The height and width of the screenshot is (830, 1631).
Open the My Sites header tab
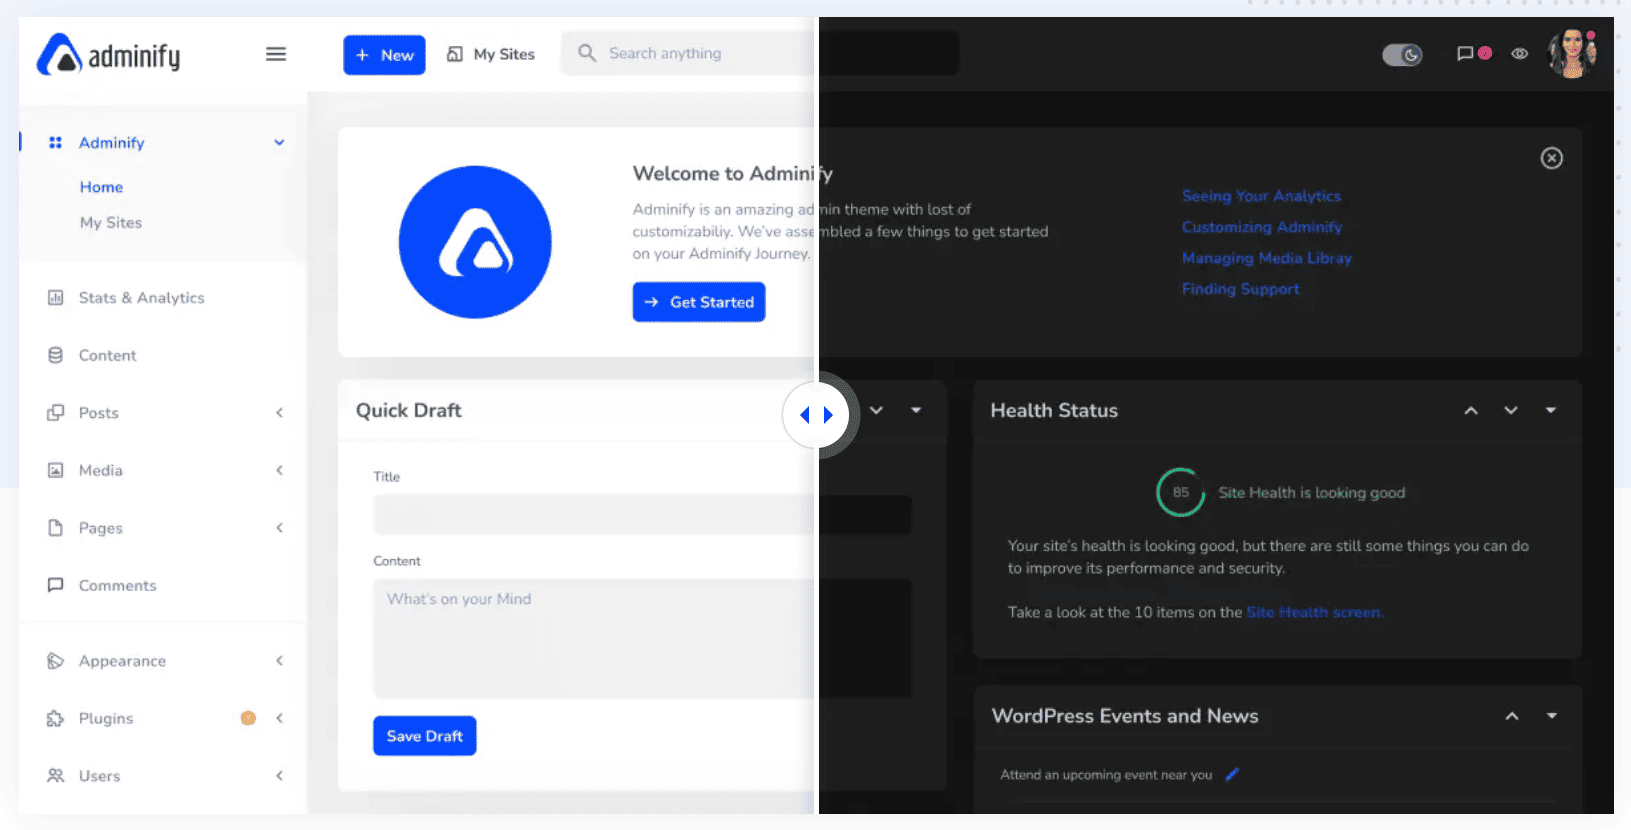coord(491,54)
